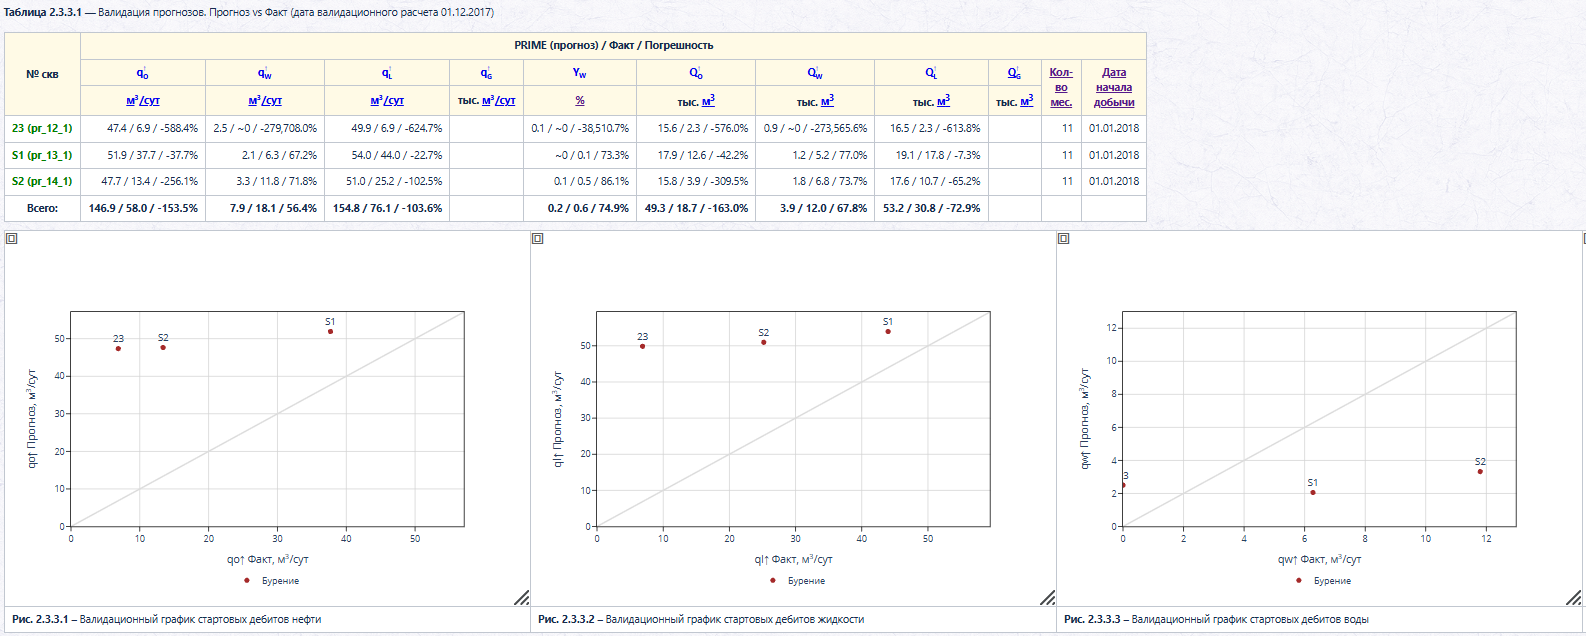Viewport: 1586px width, 636px height.
Task: Click the Yw column header link
Action: pyautogui.click(x=580, y=73)
